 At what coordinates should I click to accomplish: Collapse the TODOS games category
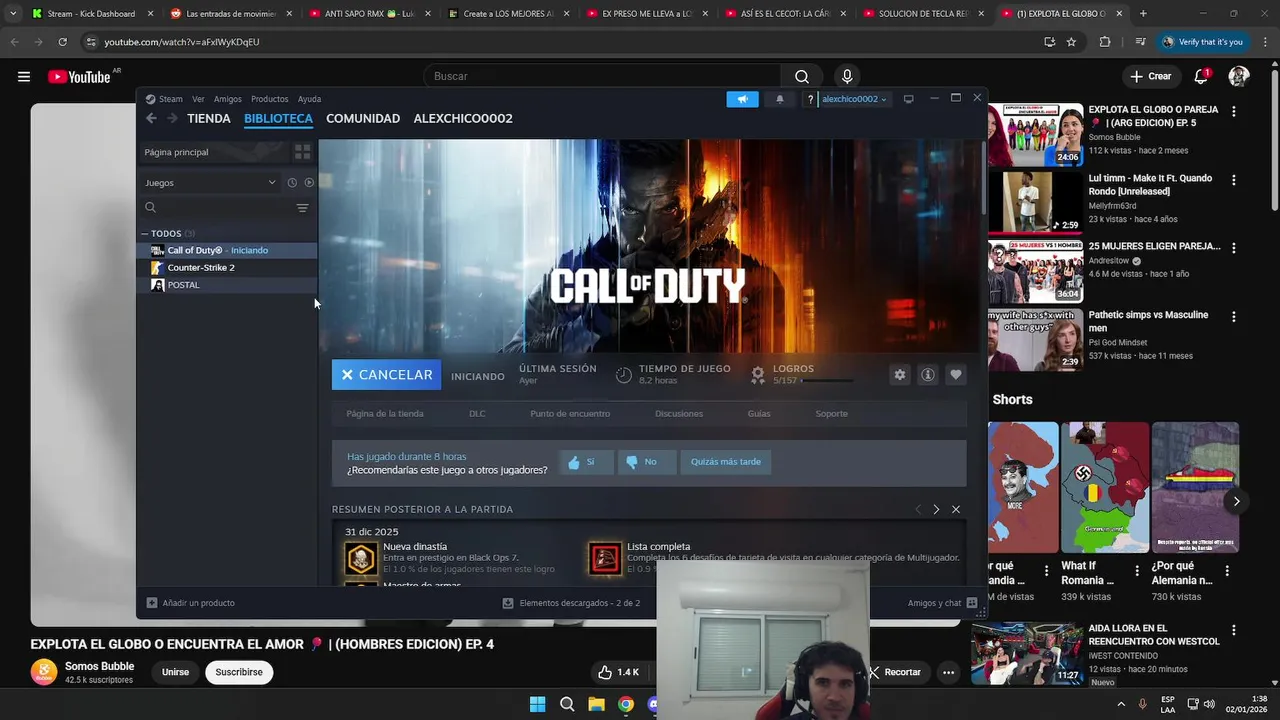click(x=144, y=233)
